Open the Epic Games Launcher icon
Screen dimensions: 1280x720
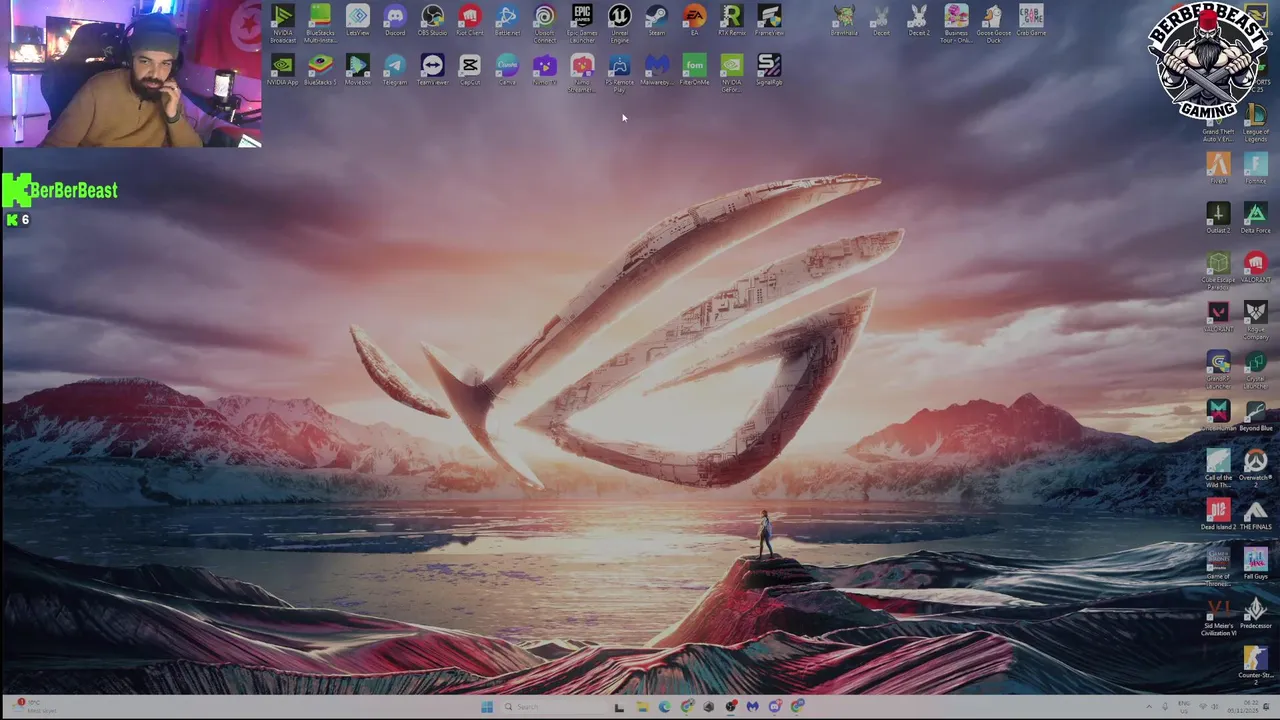click(582, 23)
